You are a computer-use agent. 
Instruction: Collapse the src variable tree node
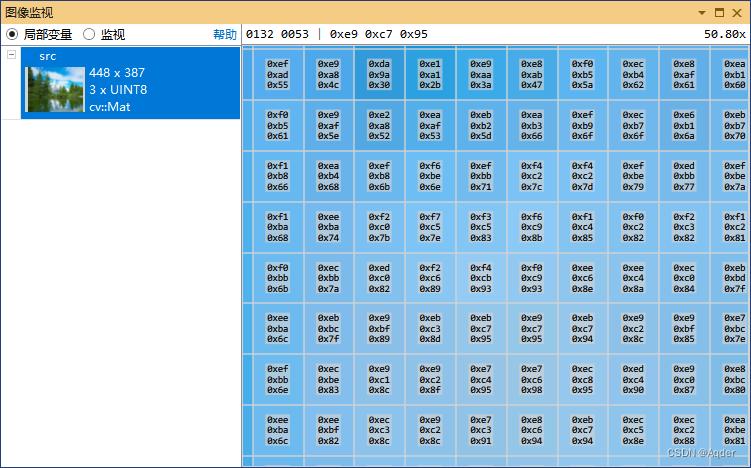coord(11,55)
